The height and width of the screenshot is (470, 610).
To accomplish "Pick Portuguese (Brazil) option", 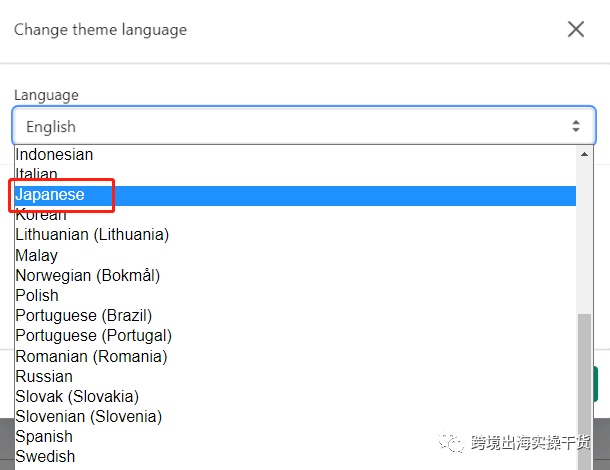I will point(295,316).
